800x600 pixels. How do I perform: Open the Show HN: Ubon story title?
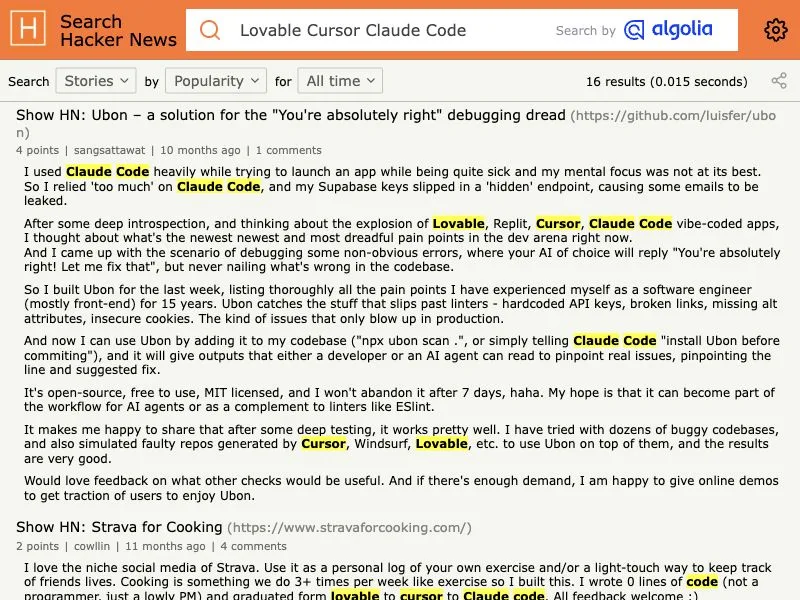290,115
